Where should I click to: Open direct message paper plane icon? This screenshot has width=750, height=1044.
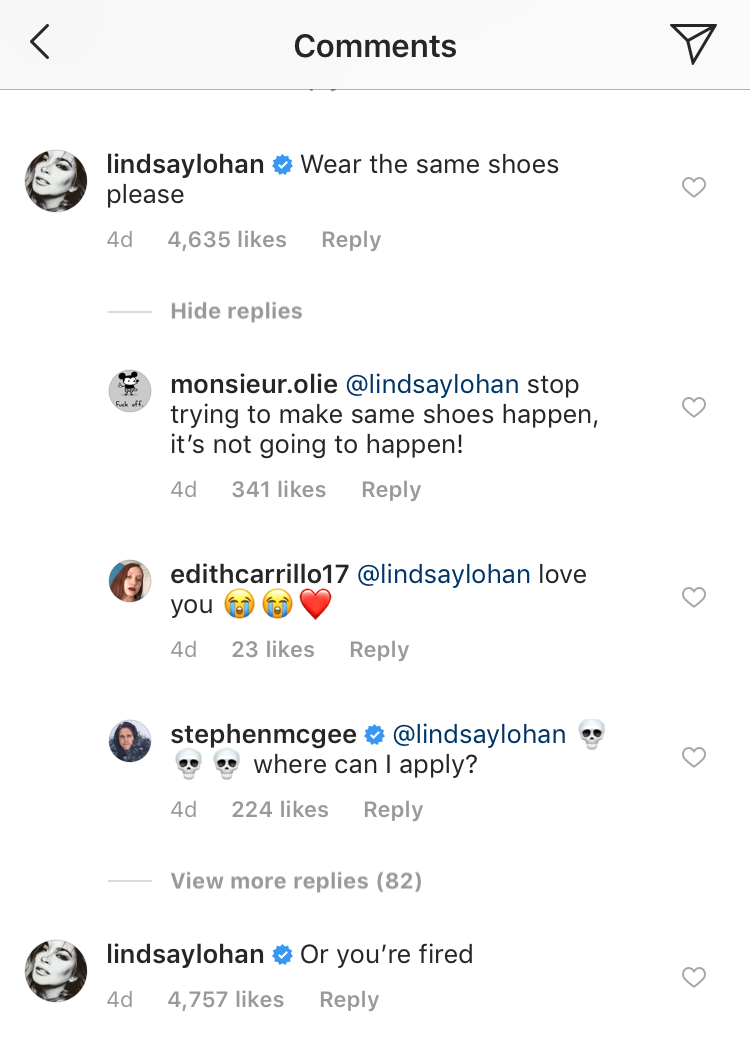tap(692, 44)
